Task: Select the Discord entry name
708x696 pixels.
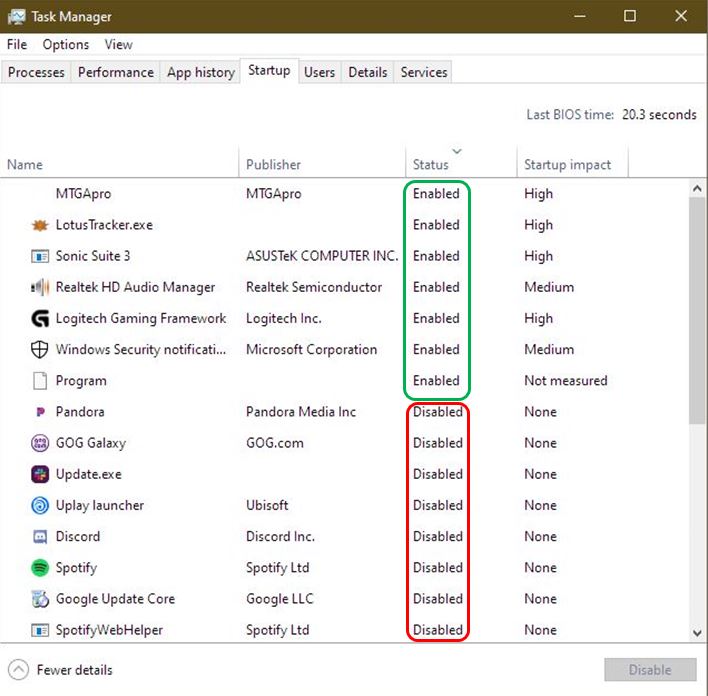Action: click(78, 537)
